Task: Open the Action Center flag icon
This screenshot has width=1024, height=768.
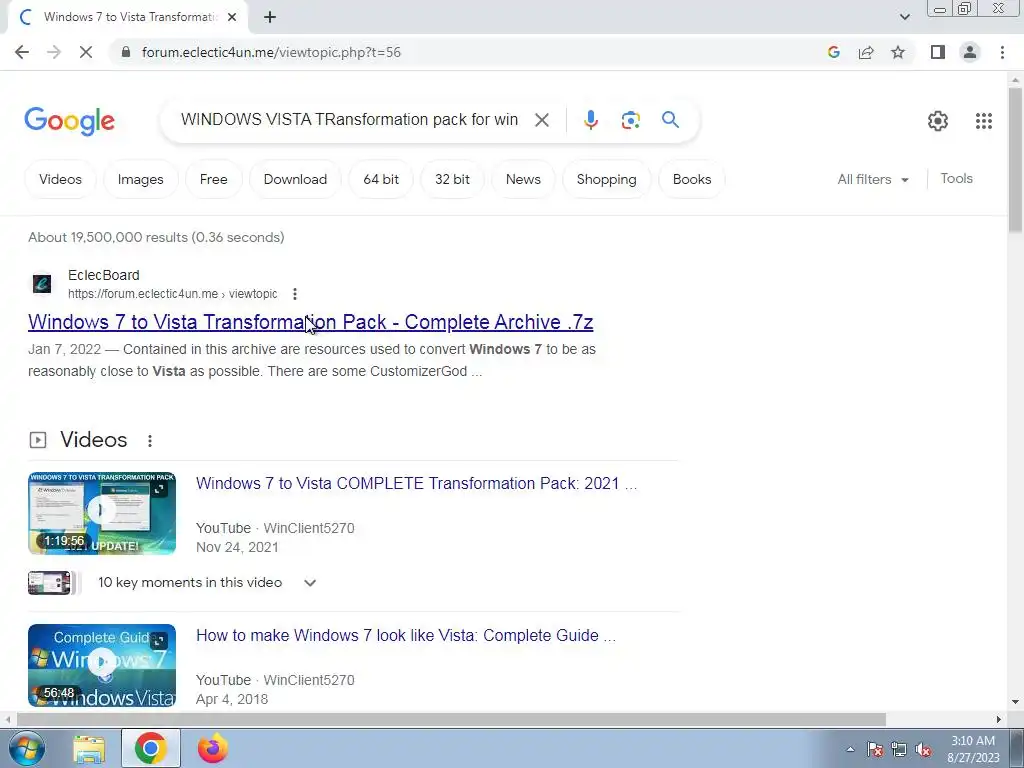Action: click(875, 750)
